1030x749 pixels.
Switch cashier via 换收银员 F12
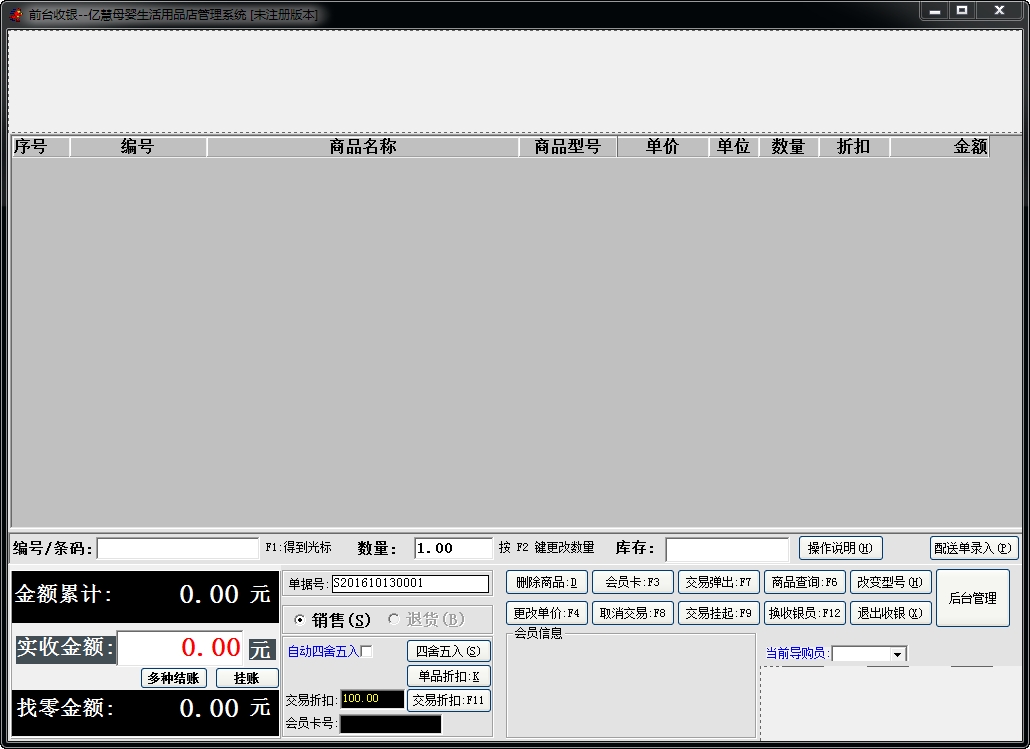point(804,613)
